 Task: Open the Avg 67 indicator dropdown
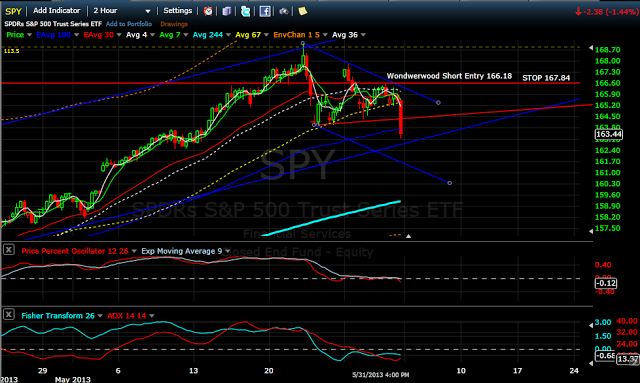(266, 35)
